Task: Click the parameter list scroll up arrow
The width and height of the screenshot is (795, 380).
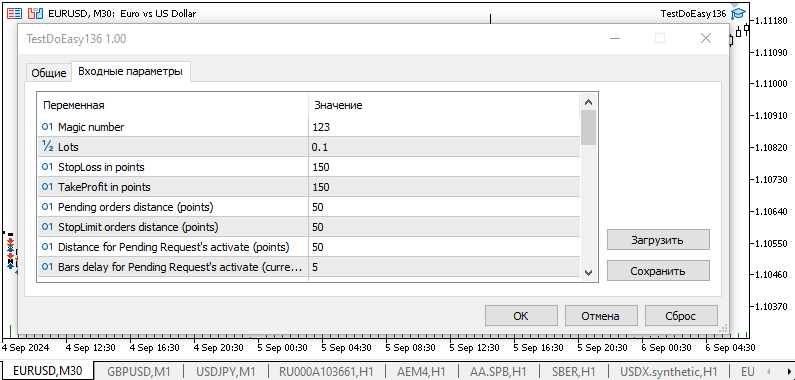Action: pyautogui.click(x=588, y=102)
